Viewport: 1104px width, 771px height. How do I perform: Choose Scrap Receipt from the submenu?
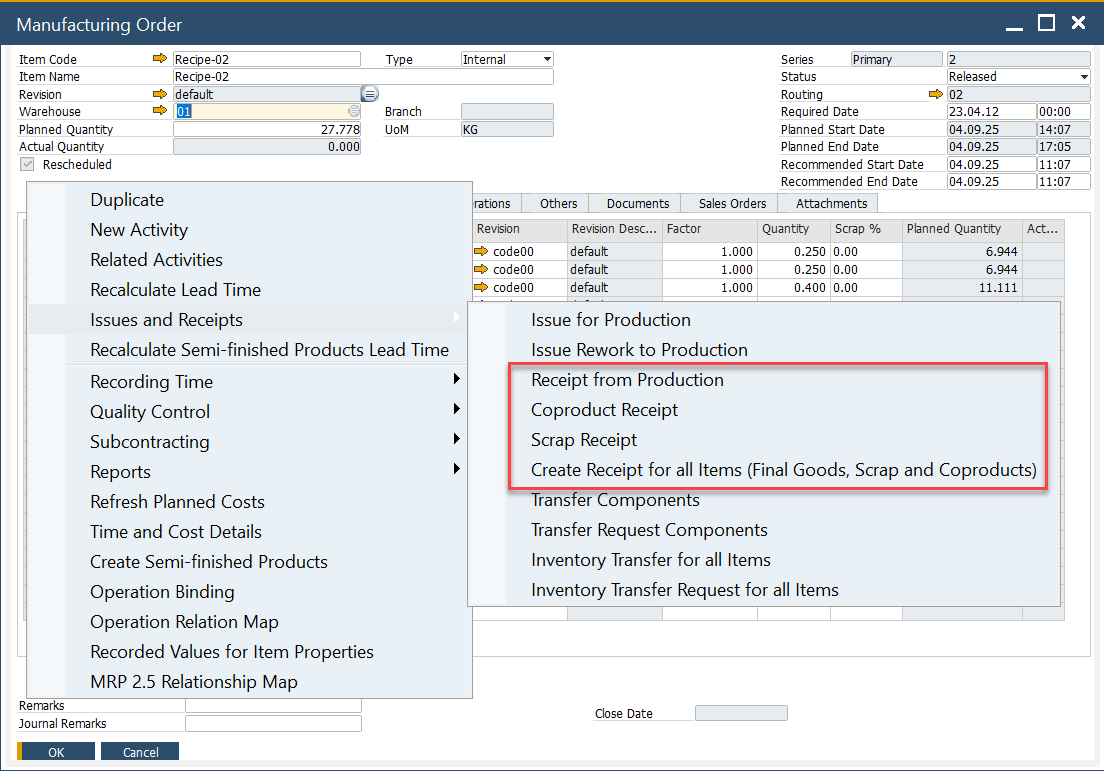[x=584, y=440]
